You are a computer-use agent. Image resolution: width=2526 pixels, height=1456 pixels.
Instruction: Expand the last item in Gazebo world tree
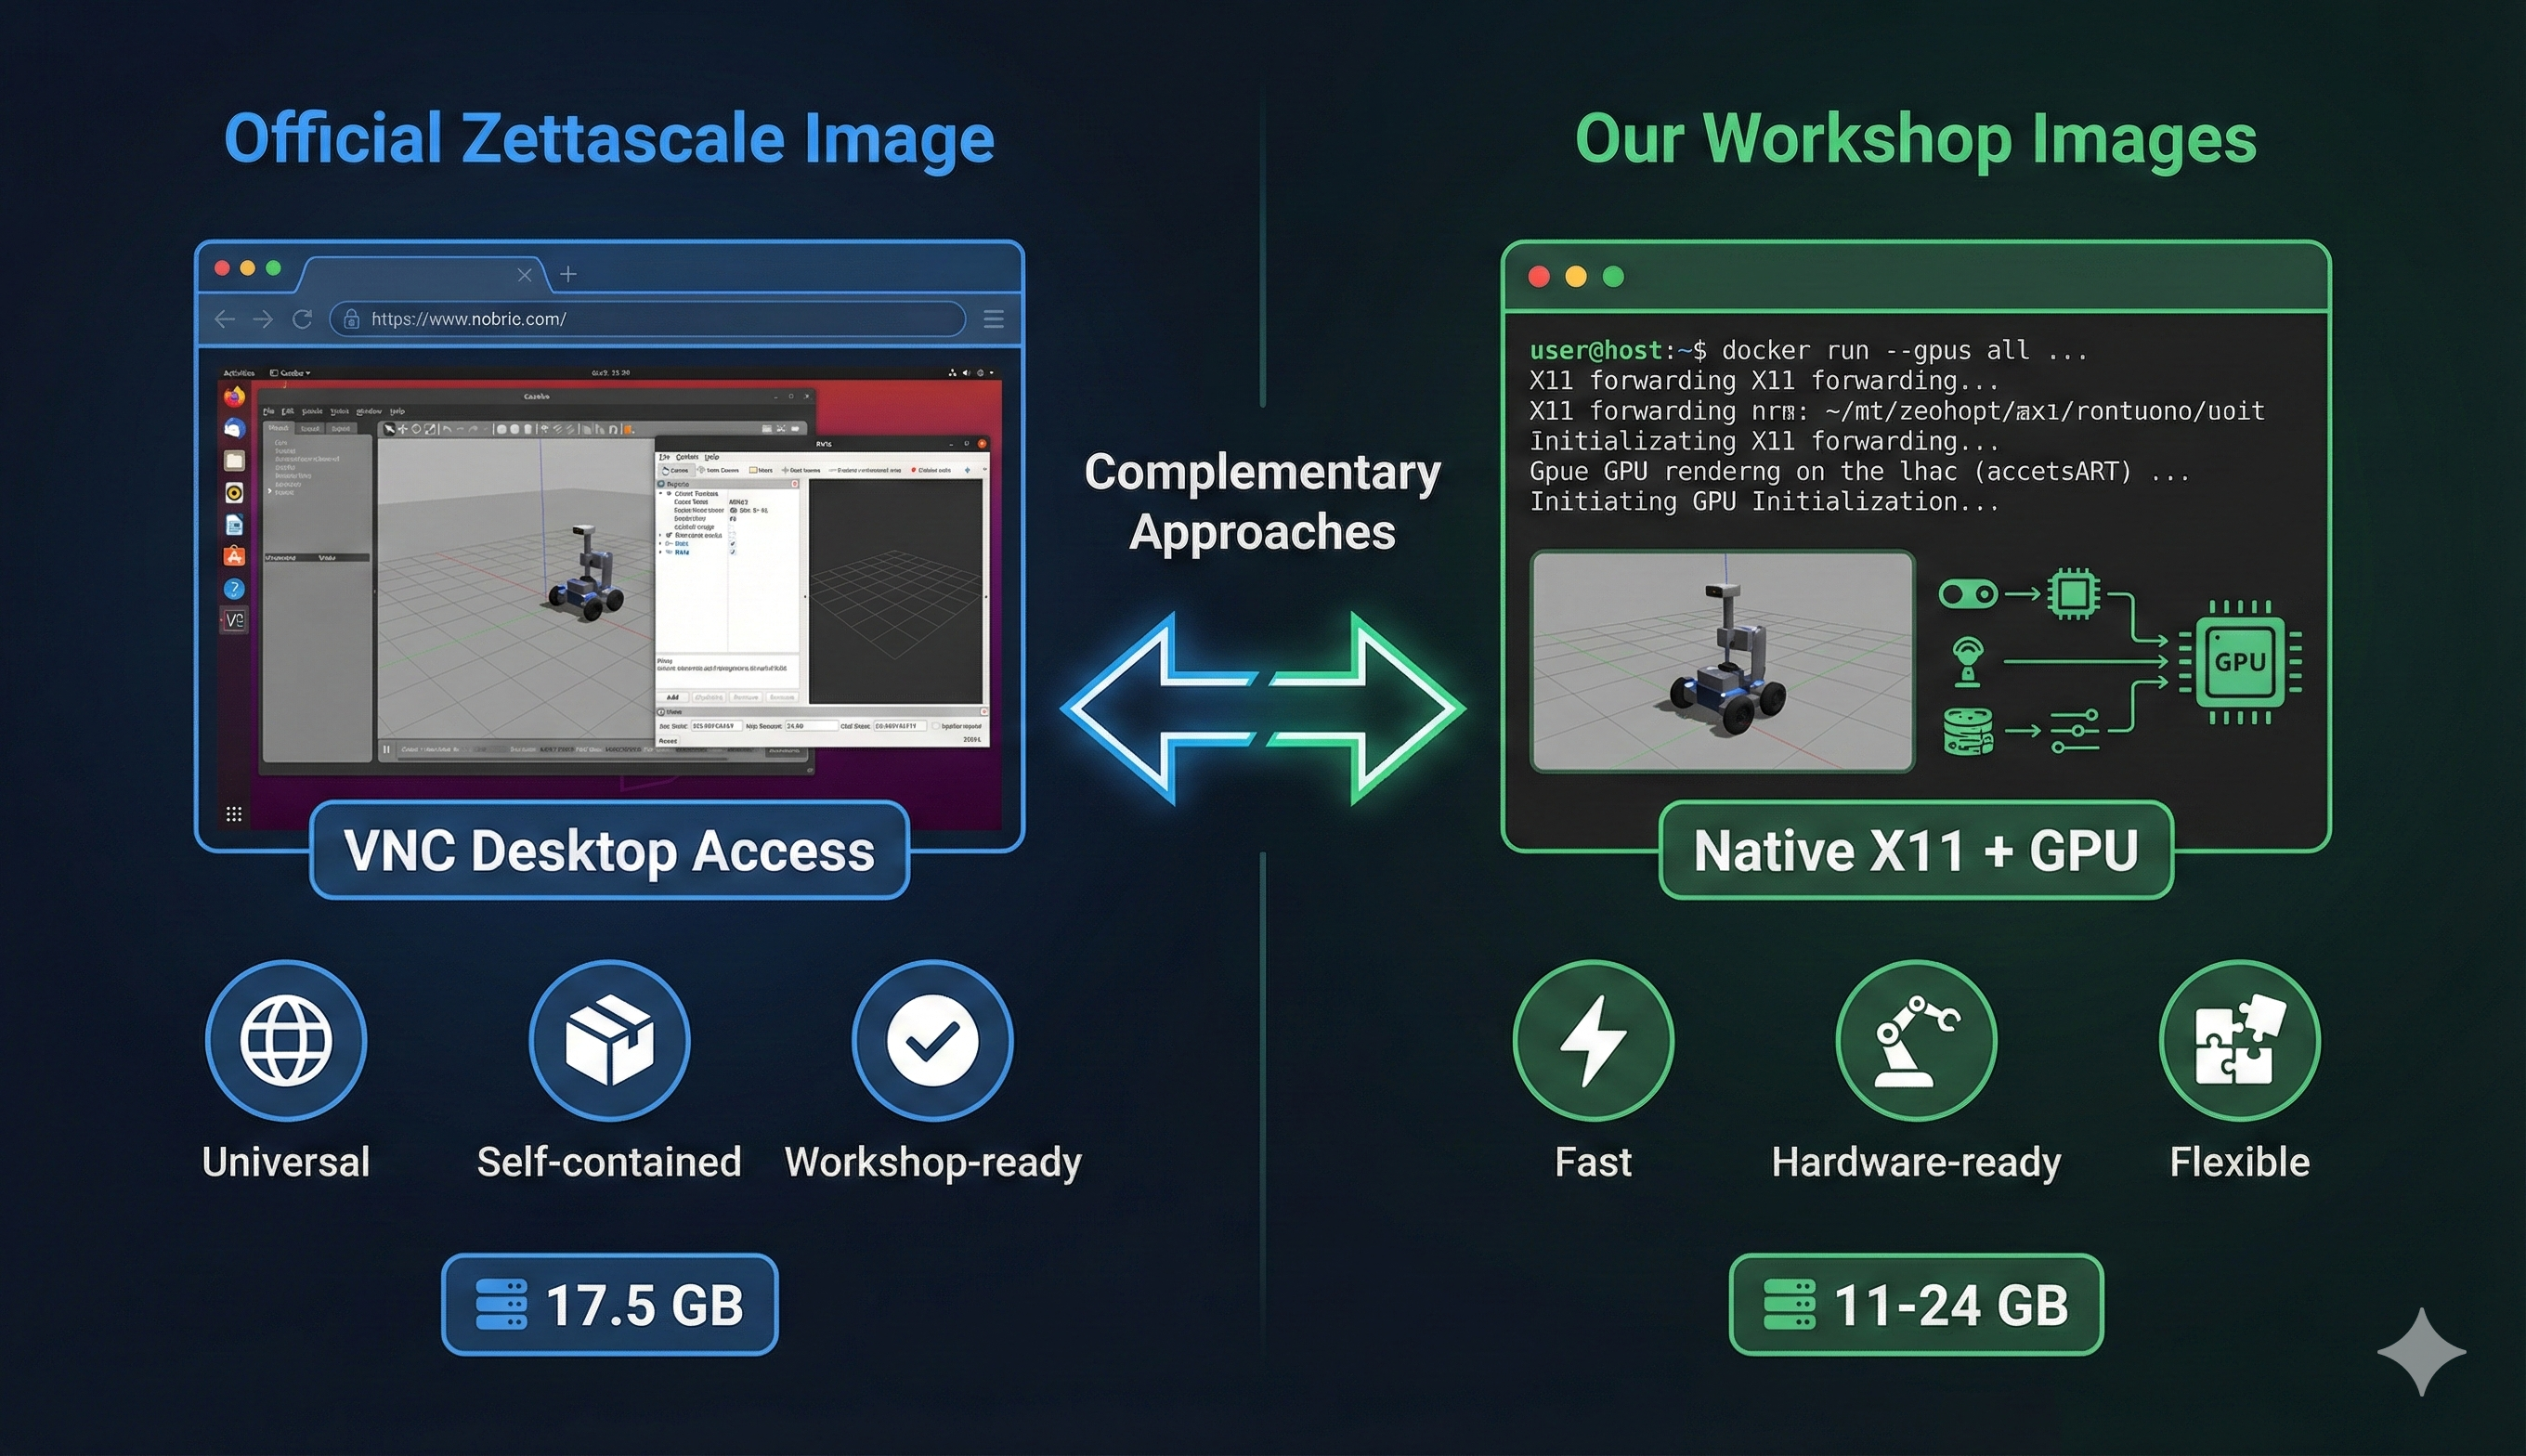pos(269,491)
